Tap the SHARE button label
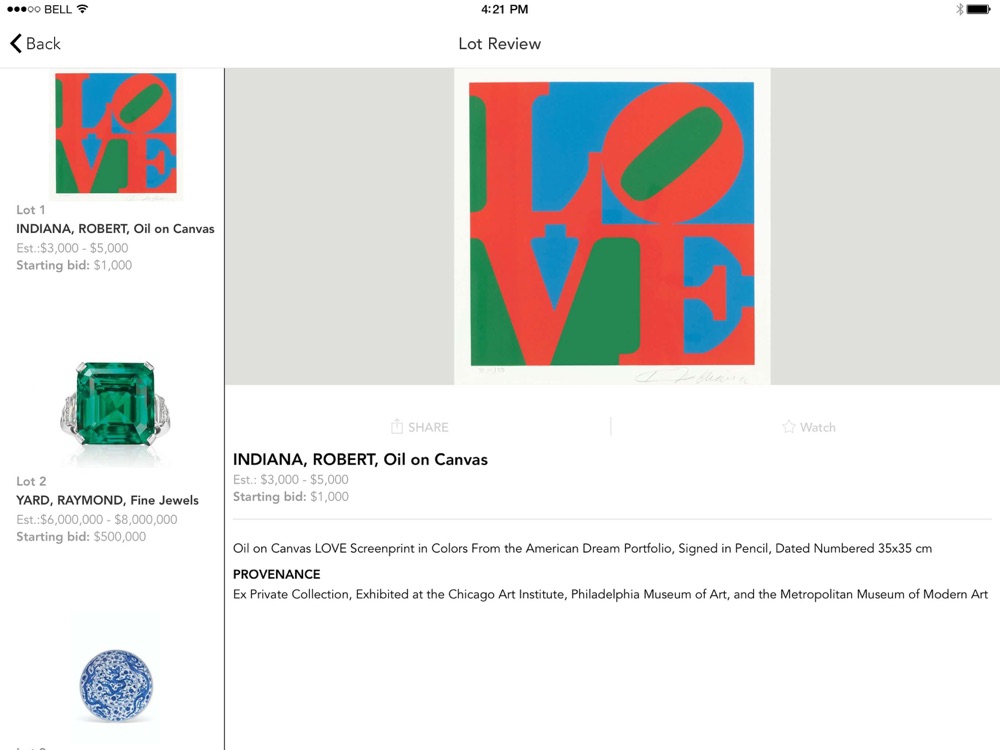The height and width of the screenshot is (750, 1000). click(x=428, y=427)
